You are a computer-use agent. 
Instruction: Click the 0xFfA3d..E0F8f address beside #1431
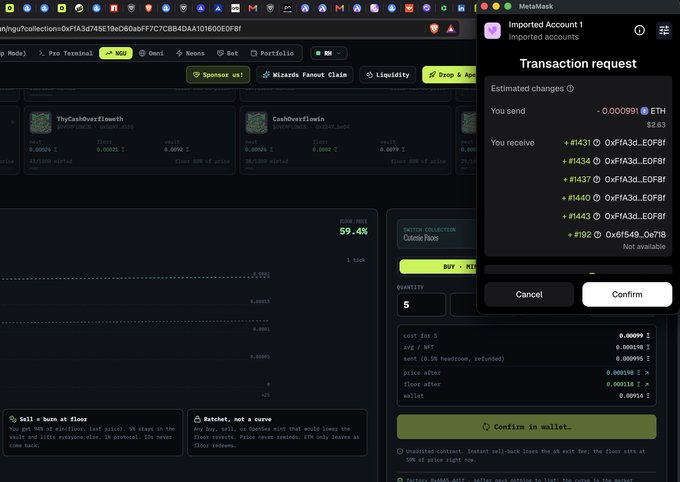coord(635,143)
